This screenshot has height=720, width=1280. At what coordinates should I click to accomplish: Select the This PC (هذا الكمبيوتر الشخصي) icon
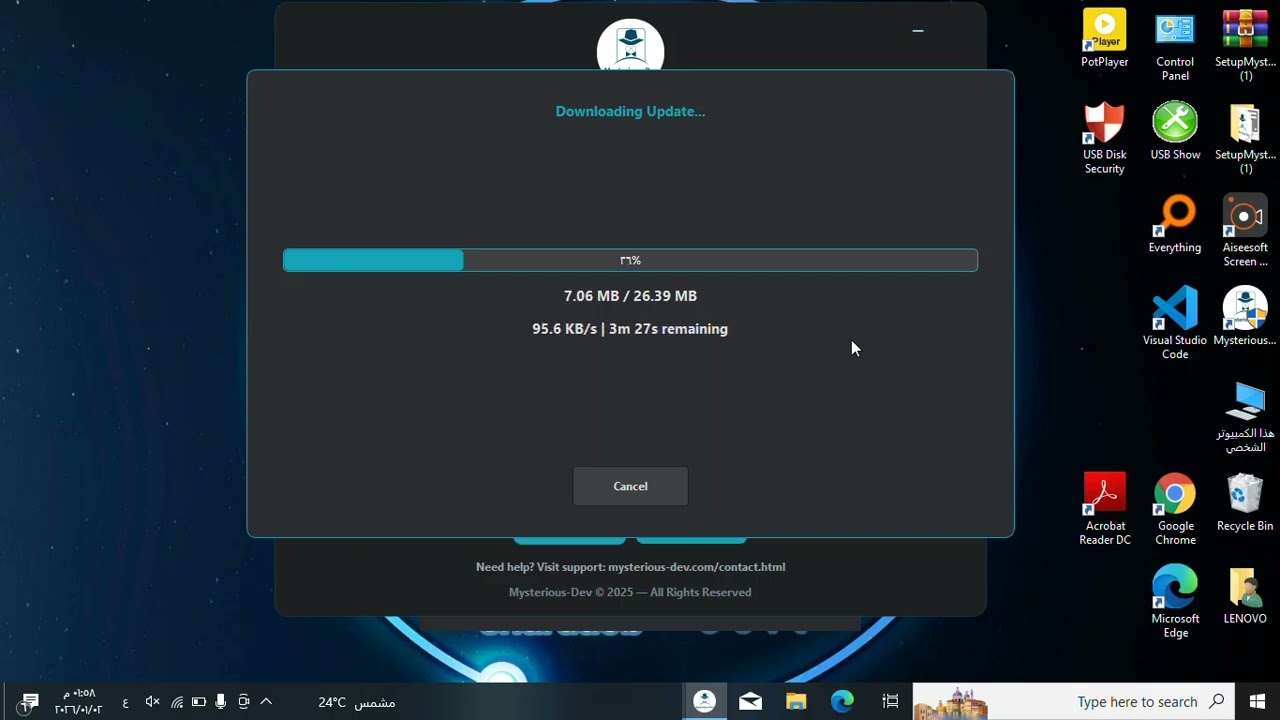(x=1245, y=417)
